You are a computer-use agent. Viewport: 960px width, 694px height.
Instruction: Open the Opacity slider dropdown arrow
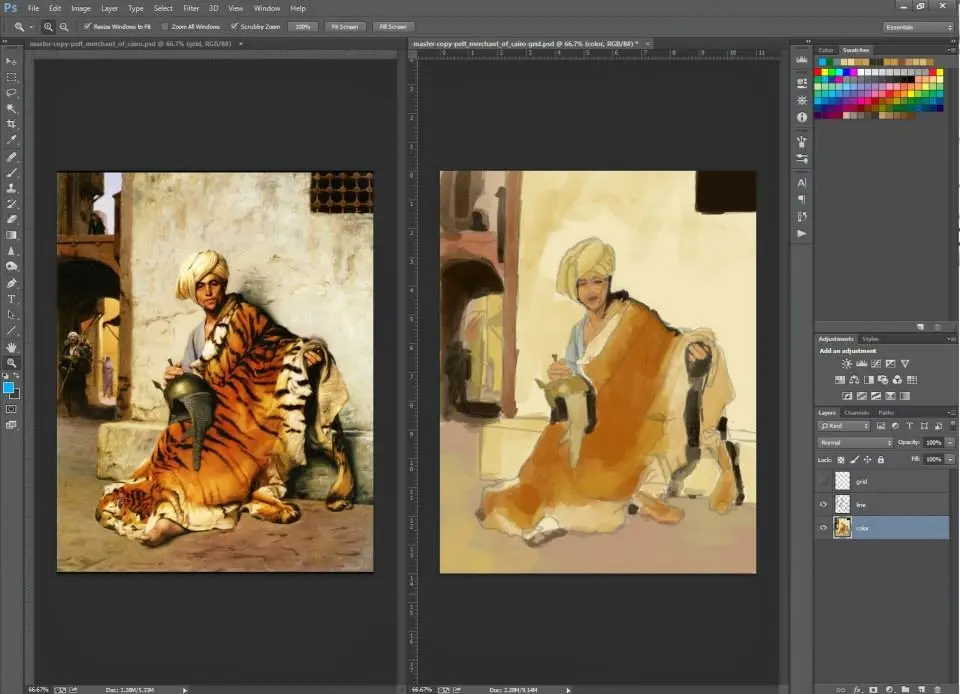point(950,442)
